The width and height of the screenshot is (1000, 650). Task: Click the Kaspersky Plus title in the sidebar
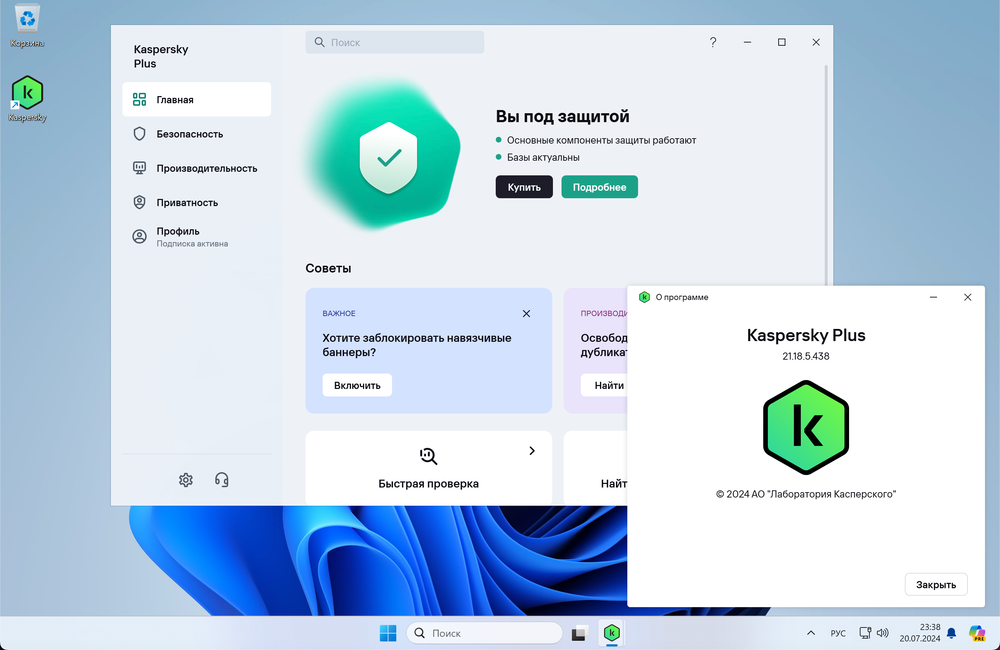tap(161, 56)
